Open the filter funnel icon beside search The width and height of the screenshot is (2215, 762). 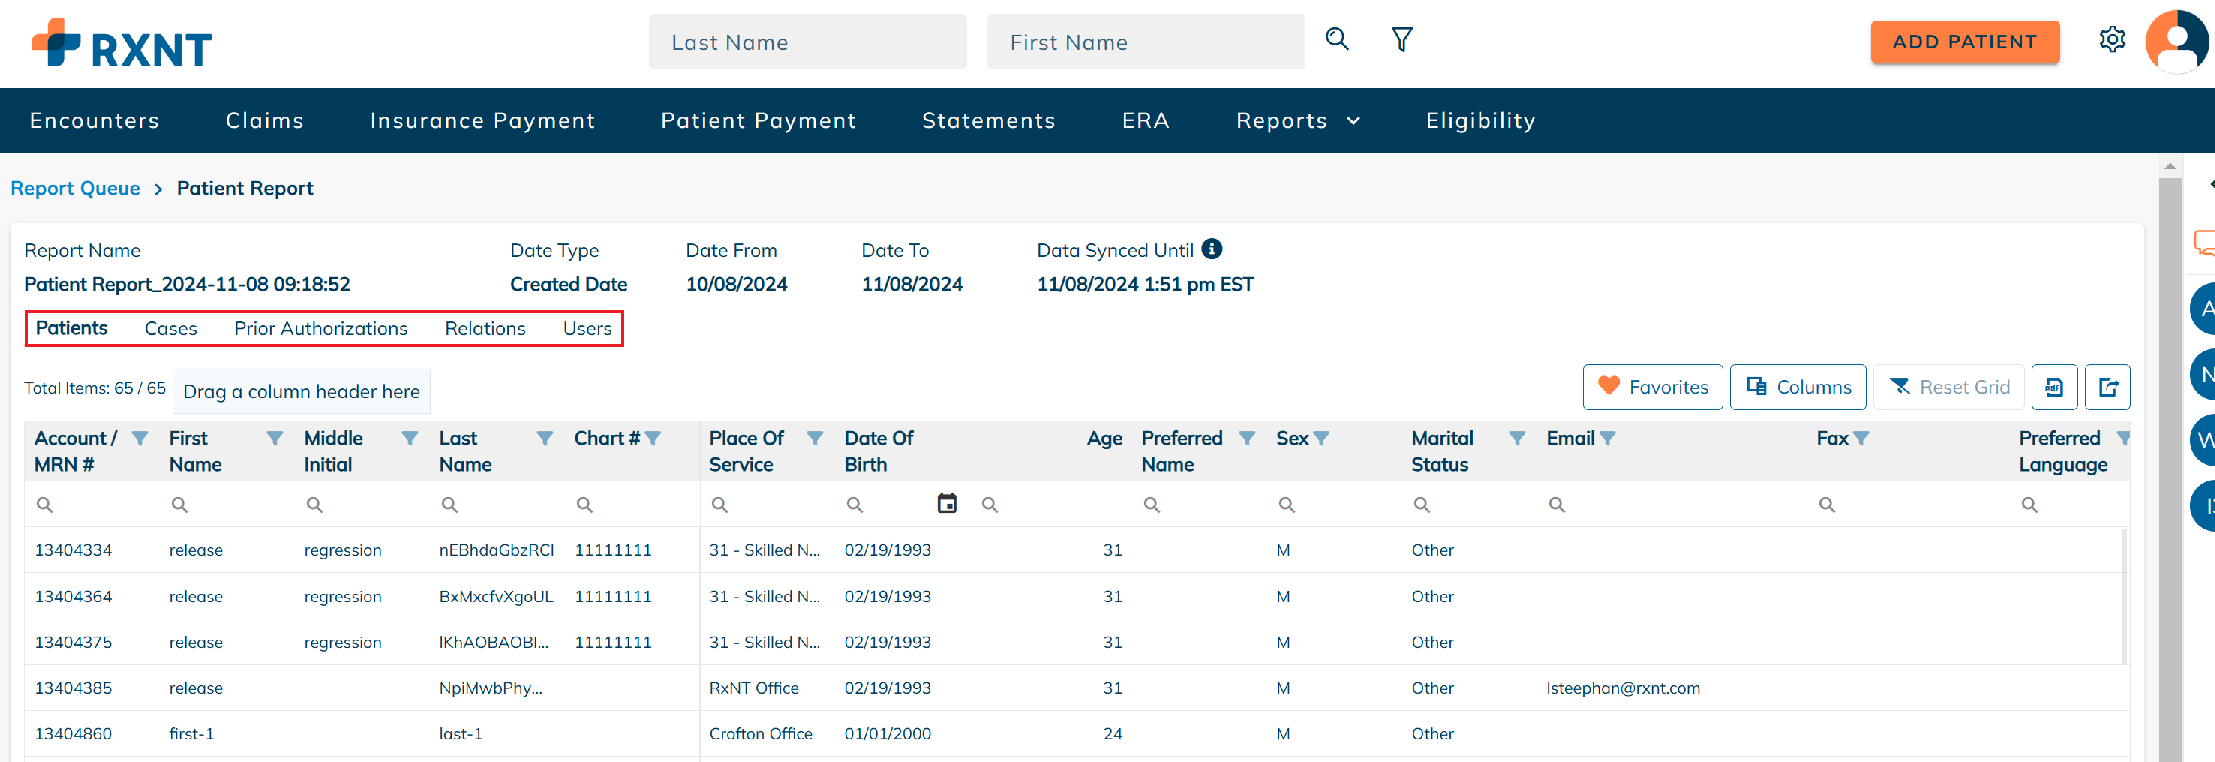[1402, 39]
